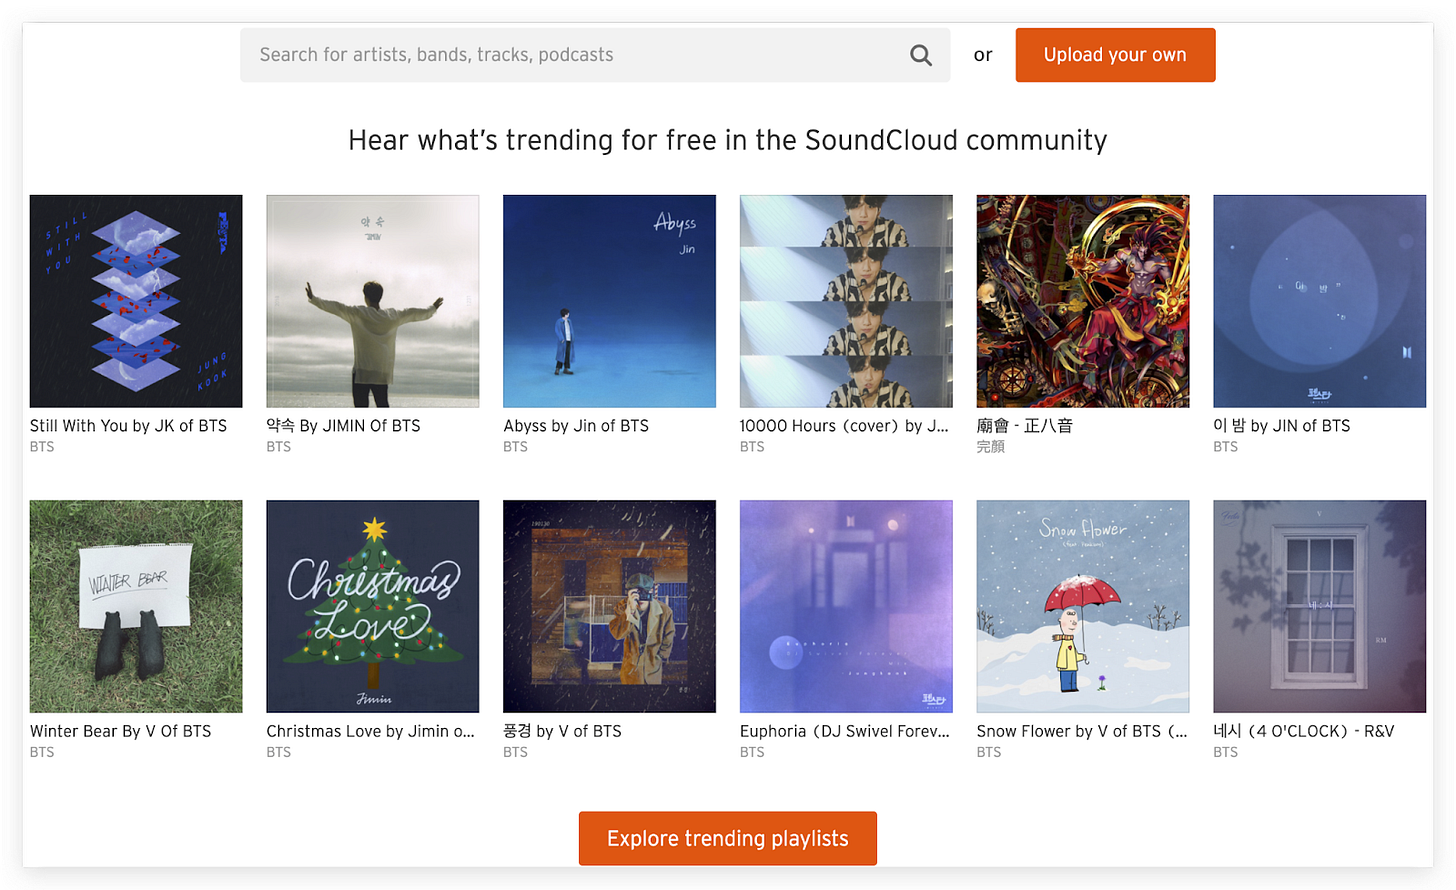Open the Winter Bear album cover

(x=136, y=606)
